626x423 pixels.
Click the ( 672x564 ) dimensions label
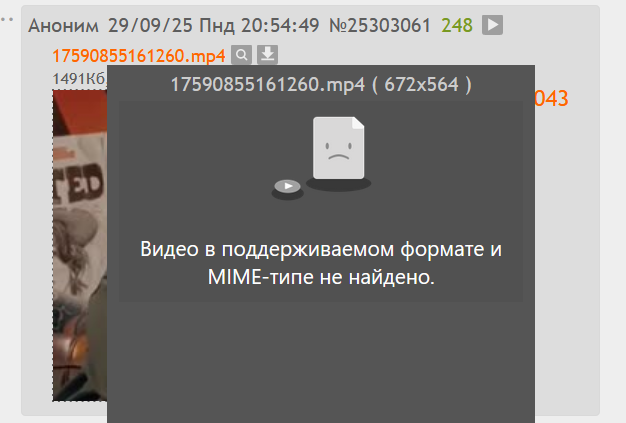pos(422,85)
